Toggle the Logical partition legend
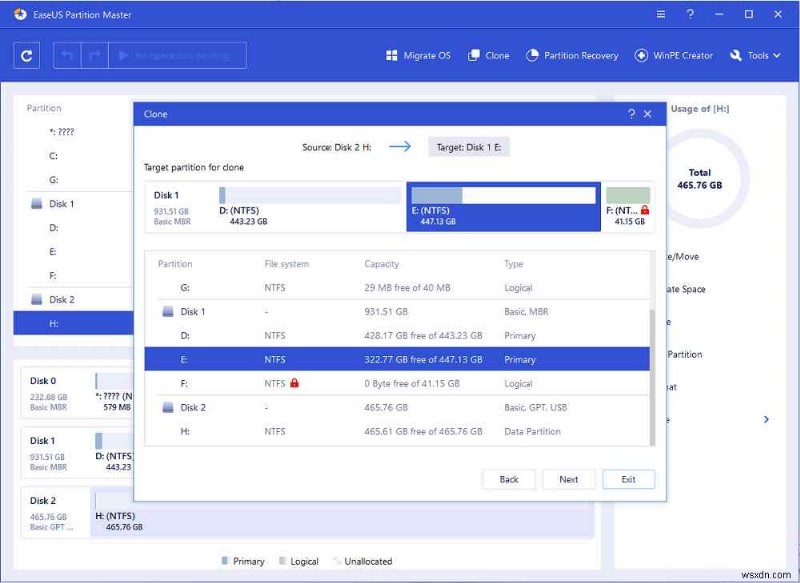 tap(284, 561)
